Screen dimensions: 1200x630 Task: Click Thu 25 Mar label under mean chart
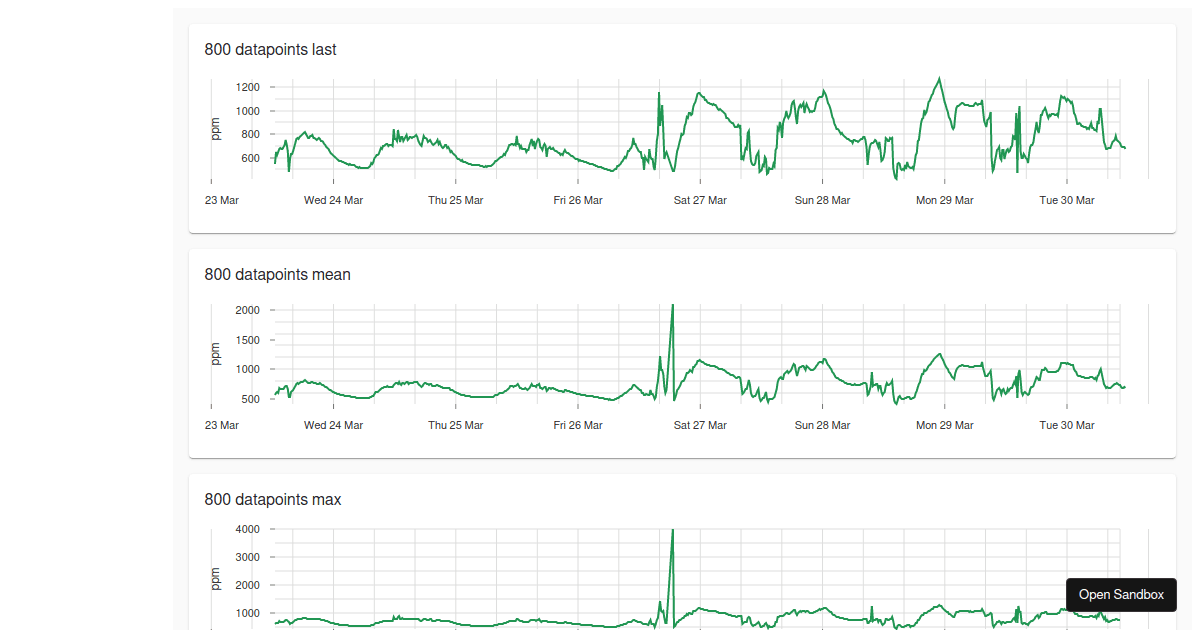[456, 425]
